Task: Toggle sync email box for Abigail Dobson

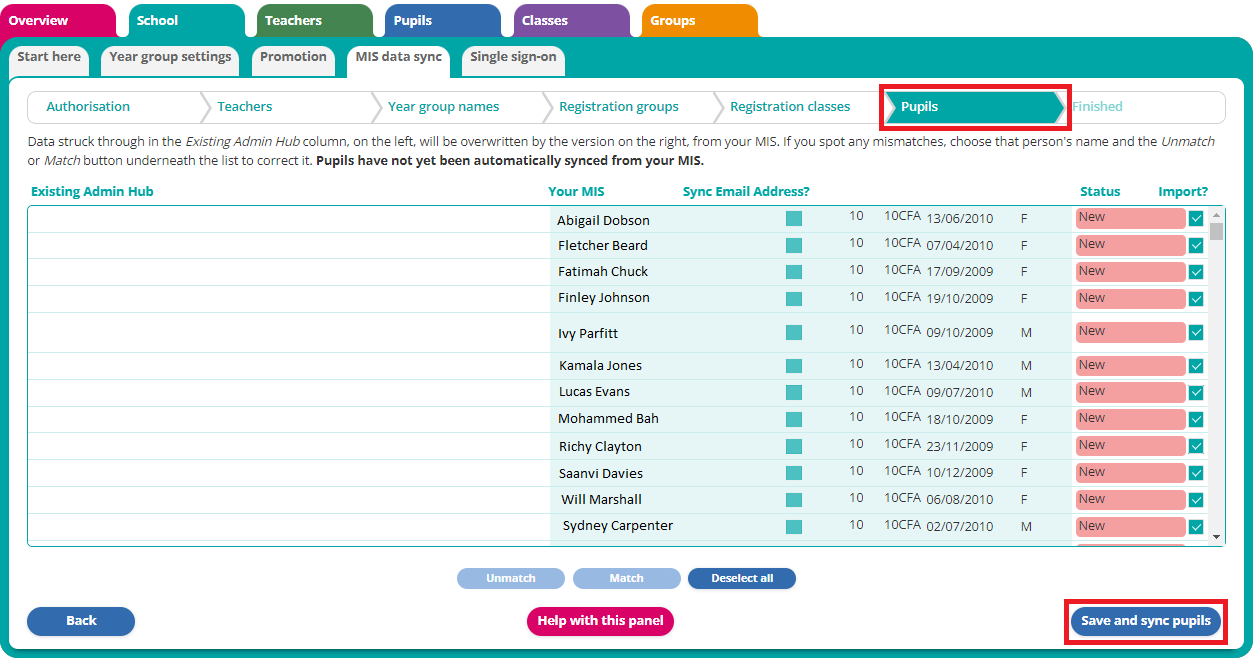Action: 794,219
